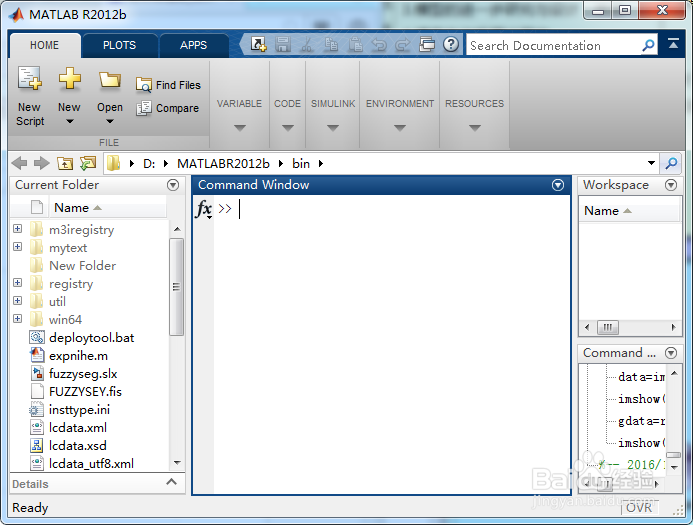Screen dimensions: 693x525
Task: Open the address bar history dropdown
Action: [651, 163]
